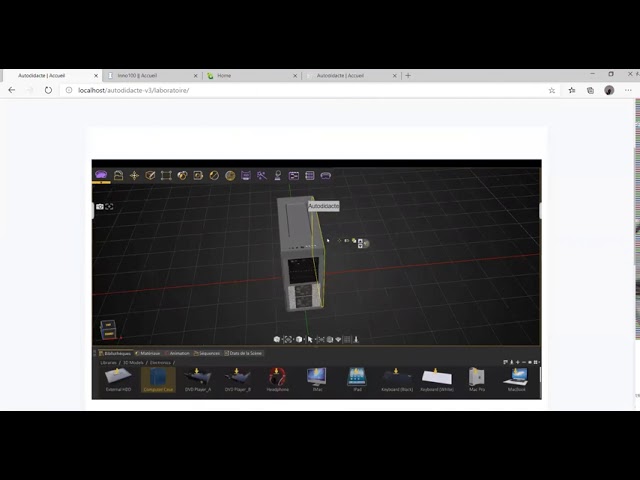Viewport: 640px width, 480px height.
Task: Click the joystick/stamp toolbar icon
Action: point(278,176)
